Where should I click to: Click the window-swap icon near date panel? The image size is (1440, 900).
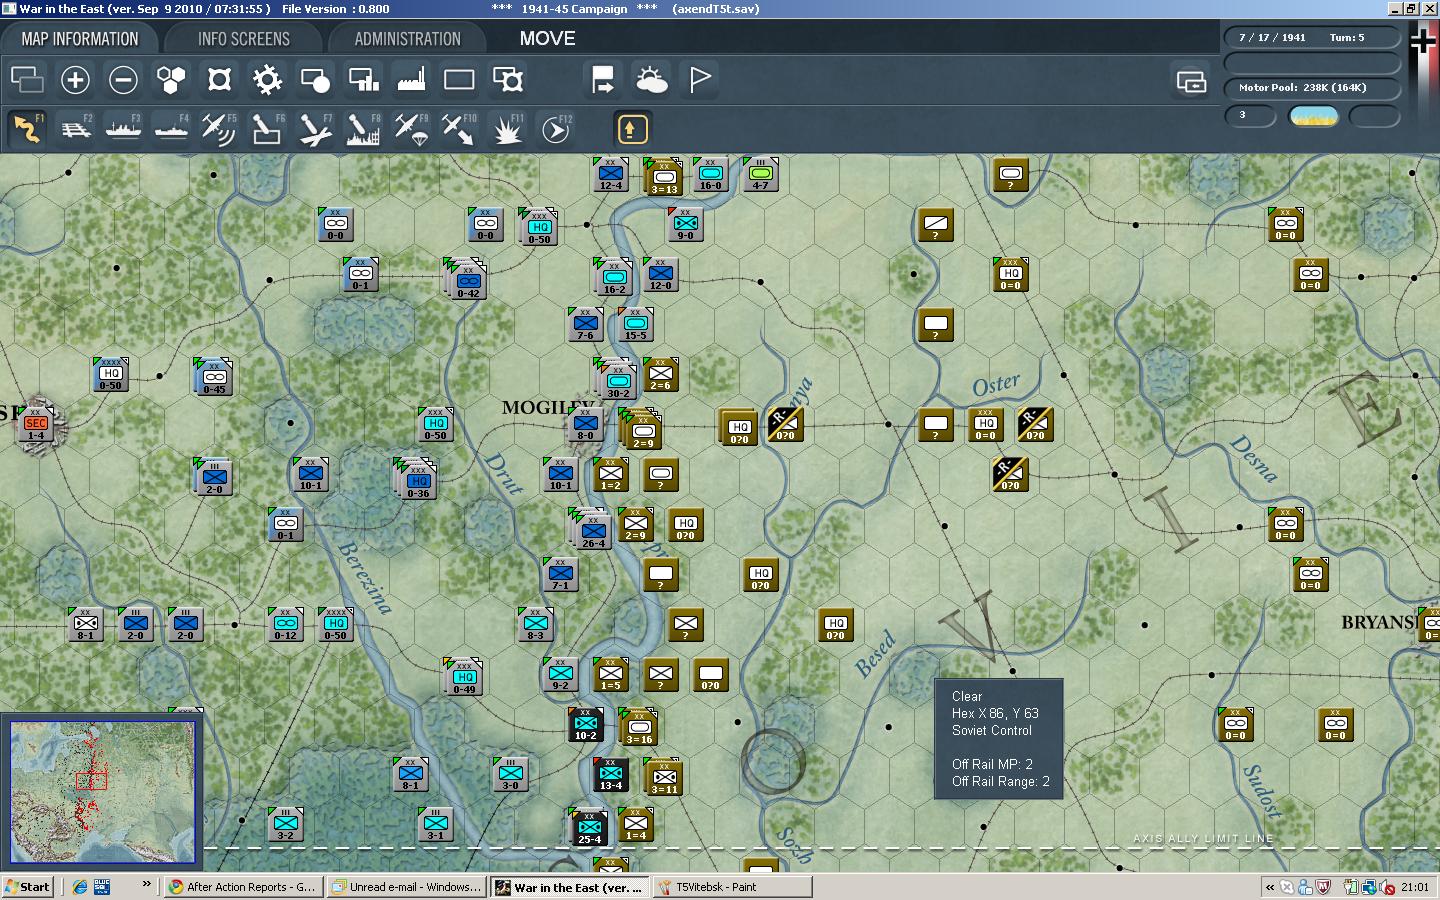(1191, 80)
